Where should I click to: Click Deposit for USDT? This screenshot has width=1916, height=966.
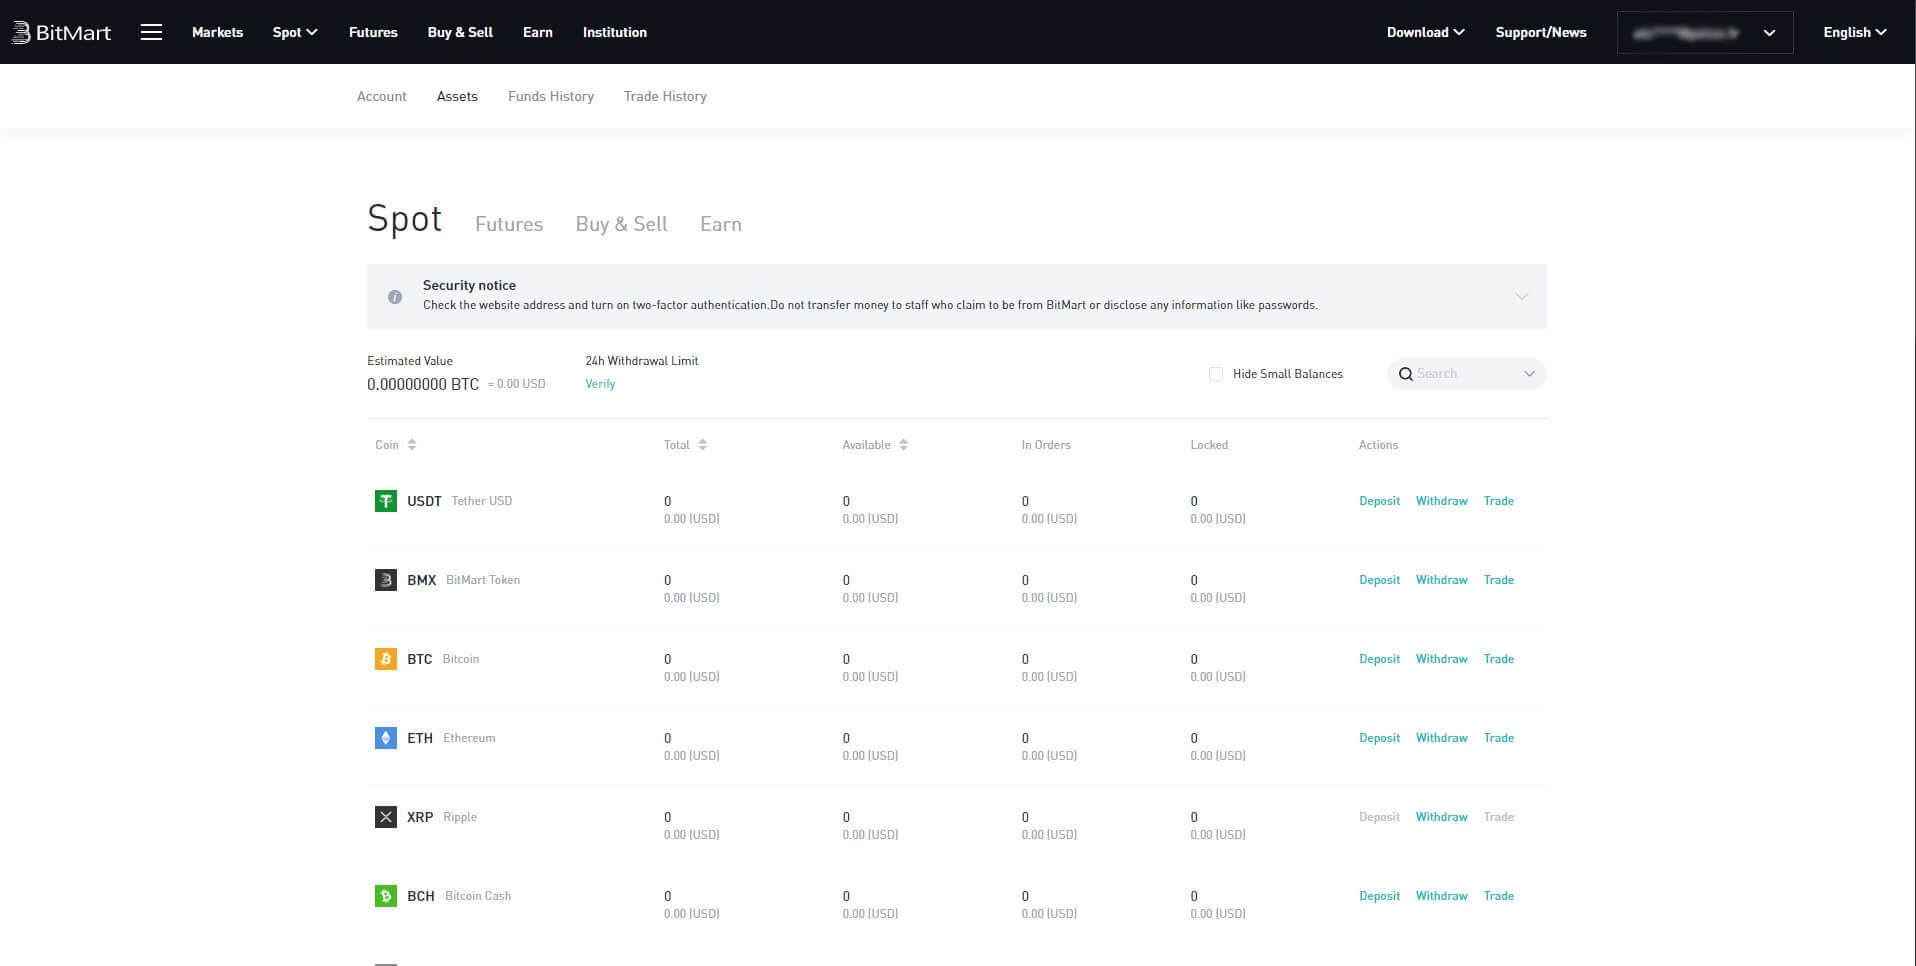1379,501
